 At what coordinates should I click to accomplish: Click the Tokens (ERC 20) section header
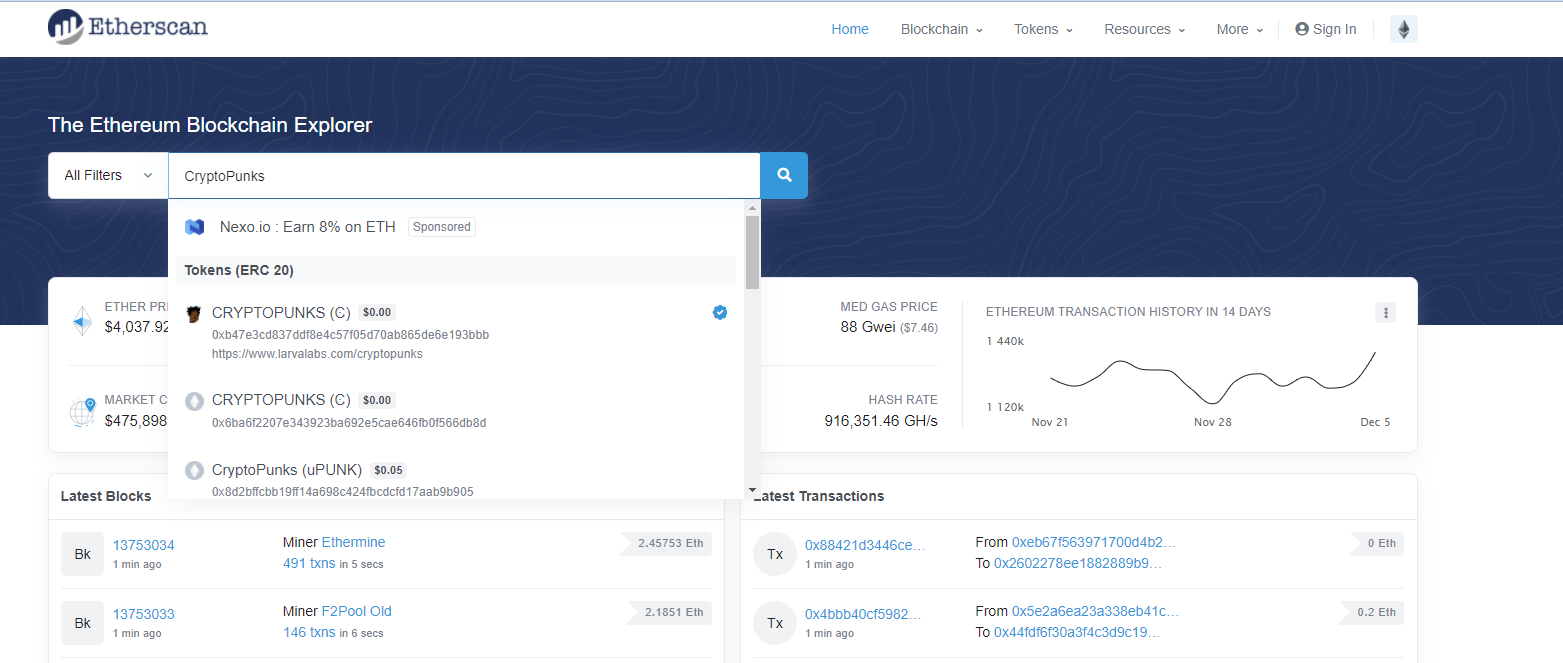(456, 270)
